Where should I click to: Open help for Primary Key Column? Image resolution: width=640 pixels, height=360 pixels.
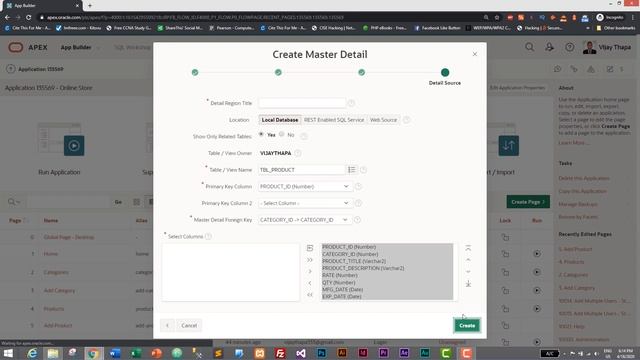[x=358, y=187]
